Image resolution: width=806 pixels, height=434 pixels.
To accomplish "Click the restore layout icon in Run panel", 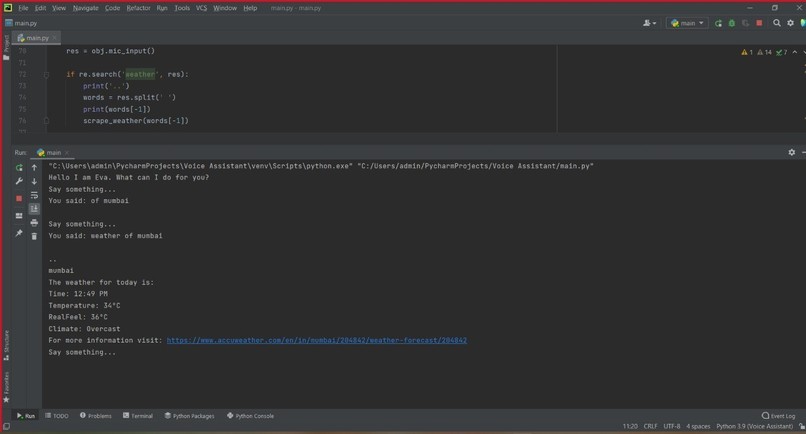I will pos(19,216).
